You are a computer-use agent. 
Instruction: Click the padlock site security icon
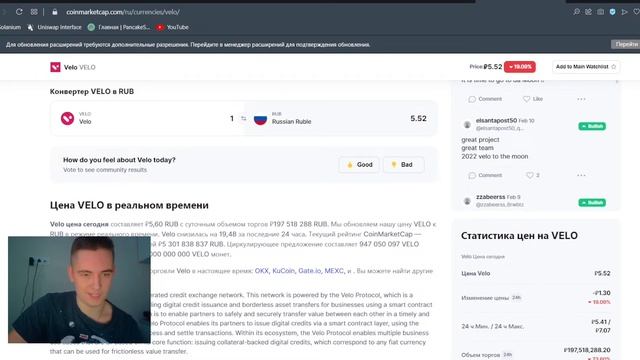pyautogui.click(x=55, y=12)
